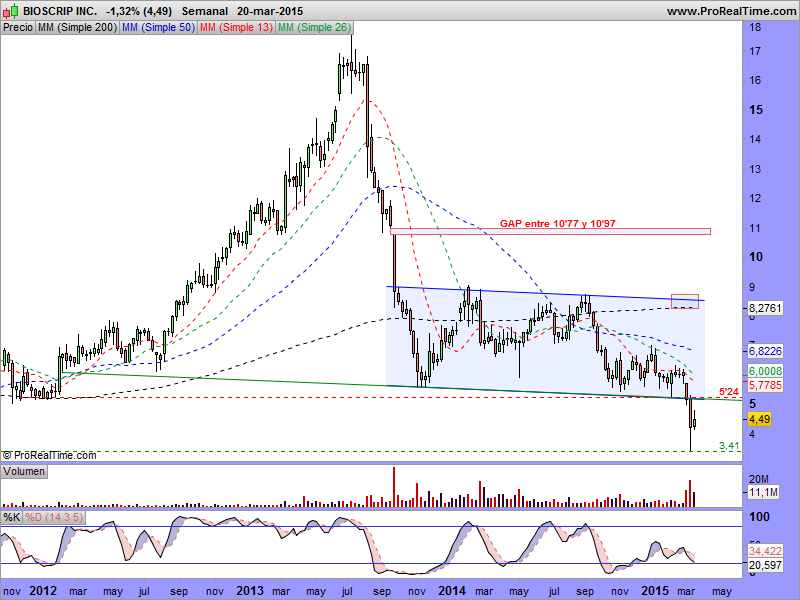Click the 100 stochastic axis label
800x600 pixels.
coord(760,517)
